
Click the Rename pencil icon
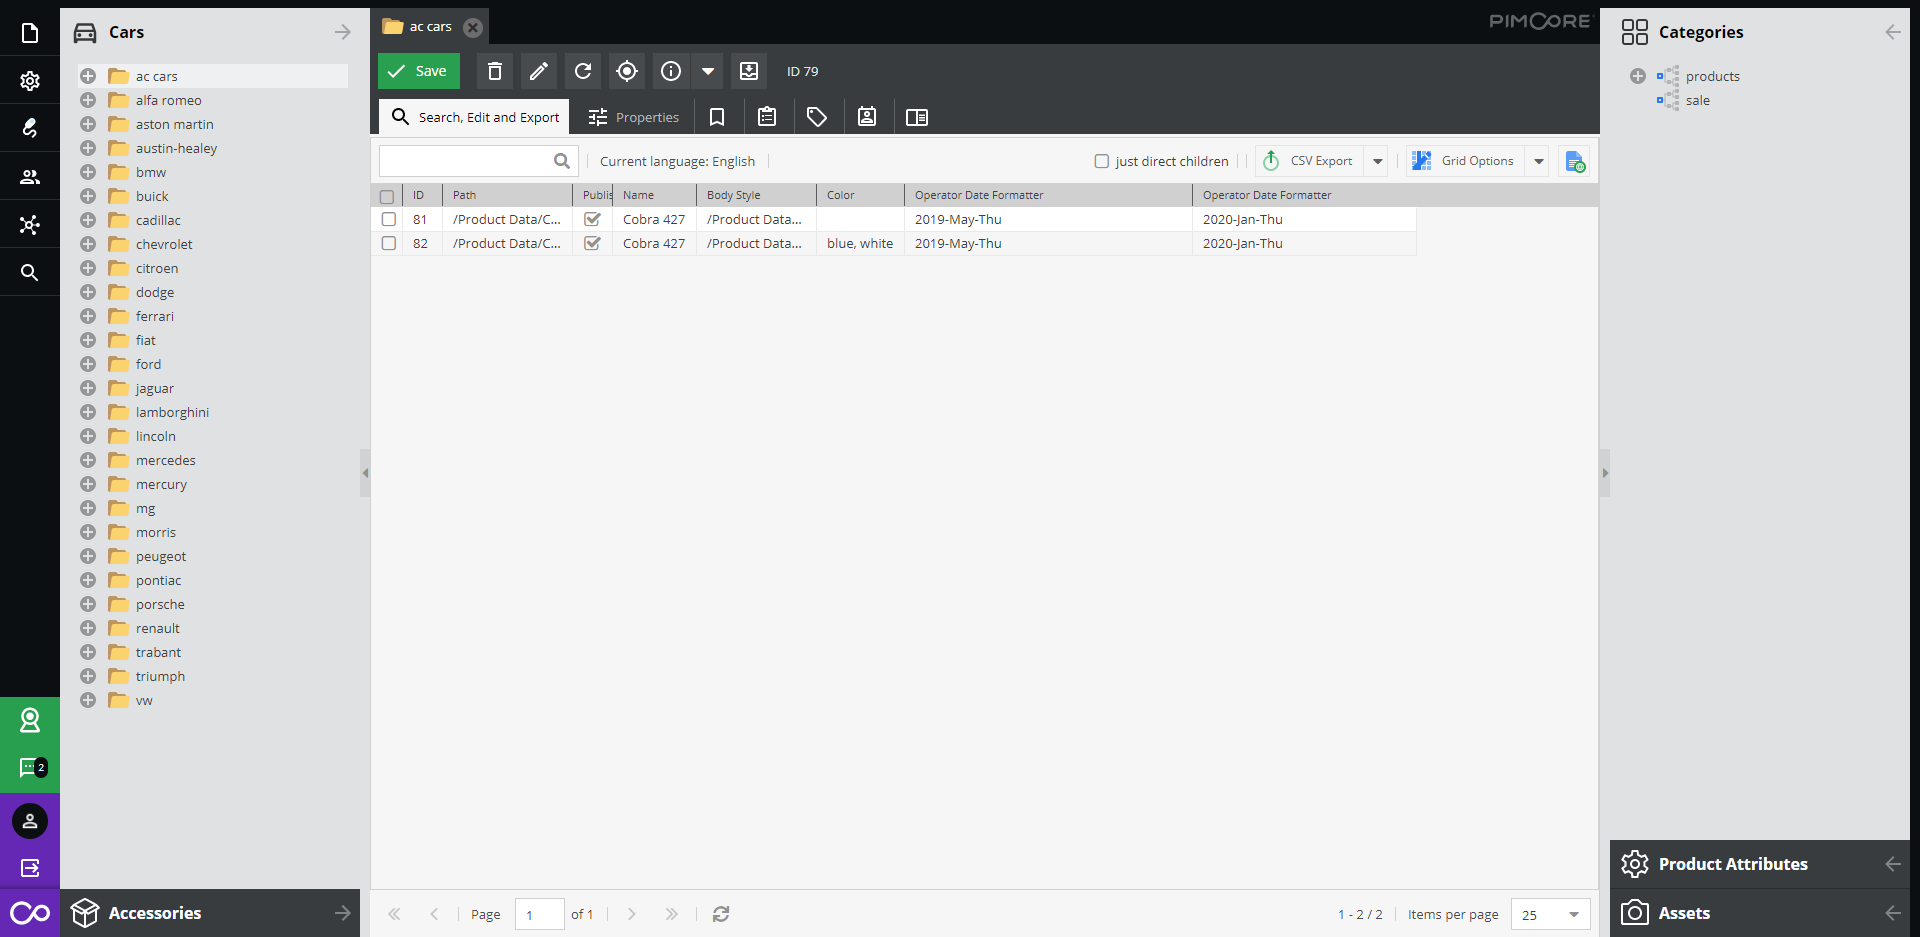pos(539,71)
